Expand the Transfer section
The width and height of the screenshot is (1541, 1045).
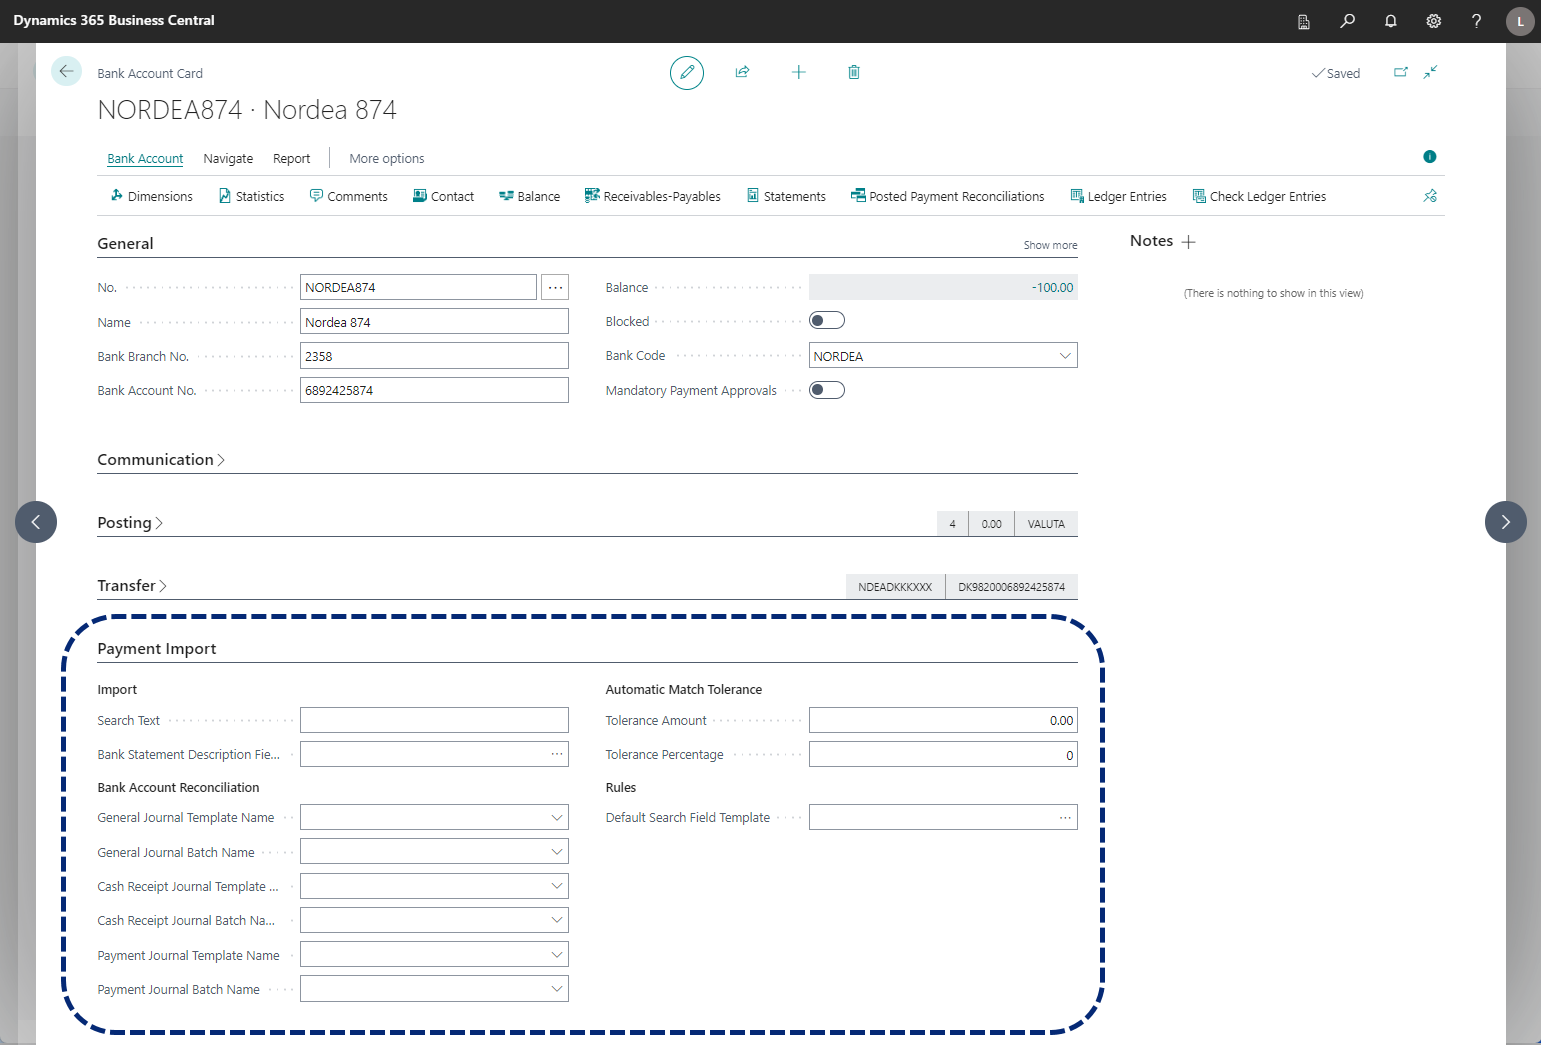[x=132, y=586]
